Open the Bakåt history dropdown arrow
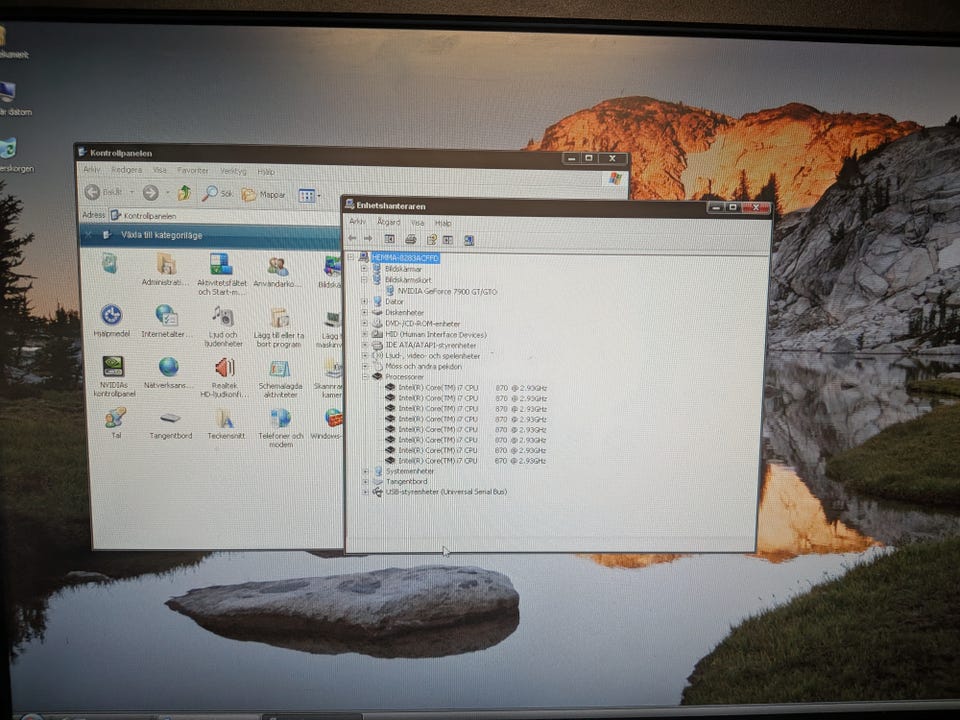 pyautogui.click(x=132, y=192)
